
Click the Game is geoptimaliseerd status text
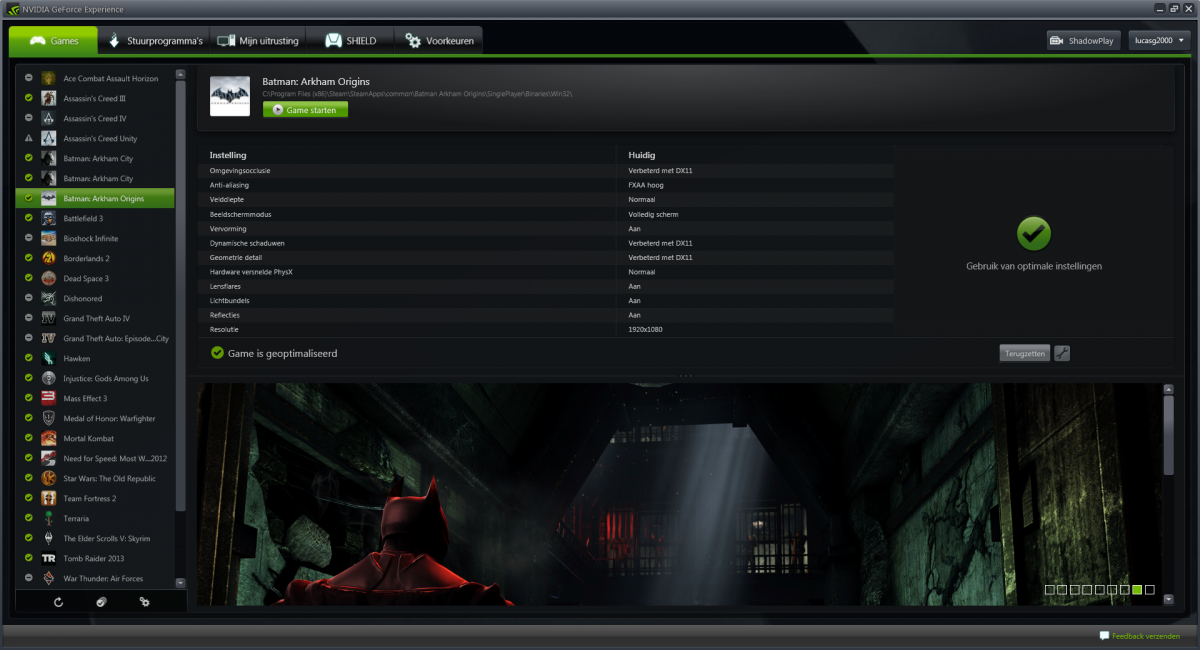[283, 353]
